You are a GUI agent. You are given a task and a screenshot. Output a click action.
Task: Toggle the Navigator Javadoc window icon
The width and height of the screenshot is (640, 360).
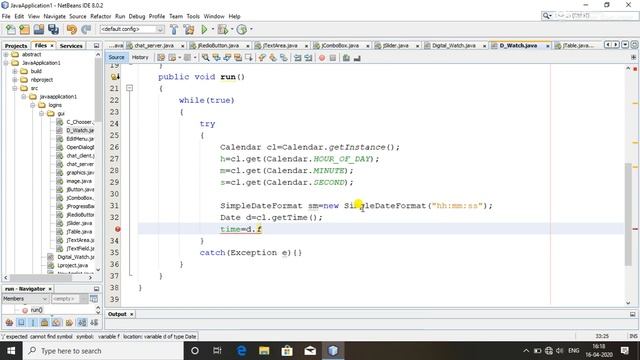pos(94,299)
